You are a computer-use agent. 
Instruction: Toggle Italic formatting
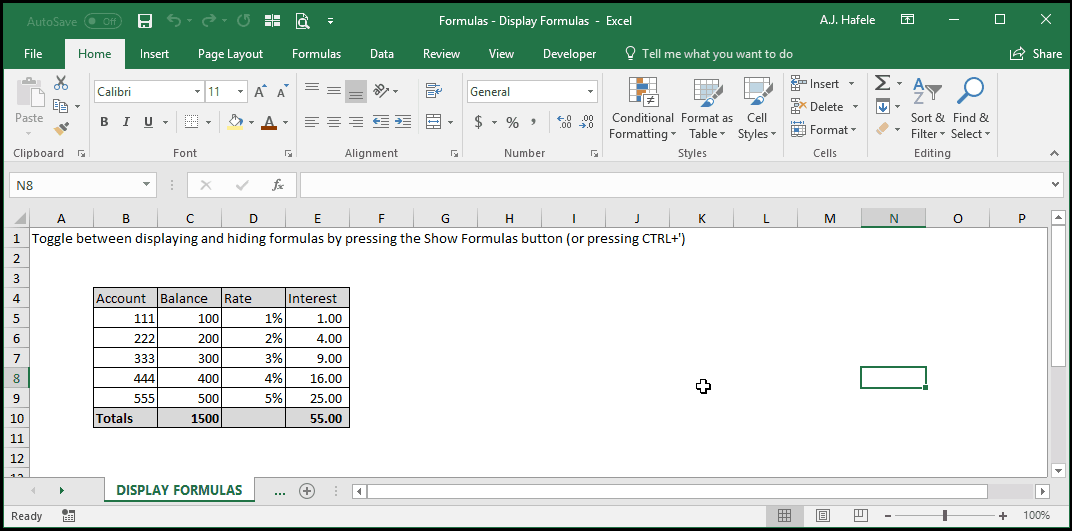point(126,122)
